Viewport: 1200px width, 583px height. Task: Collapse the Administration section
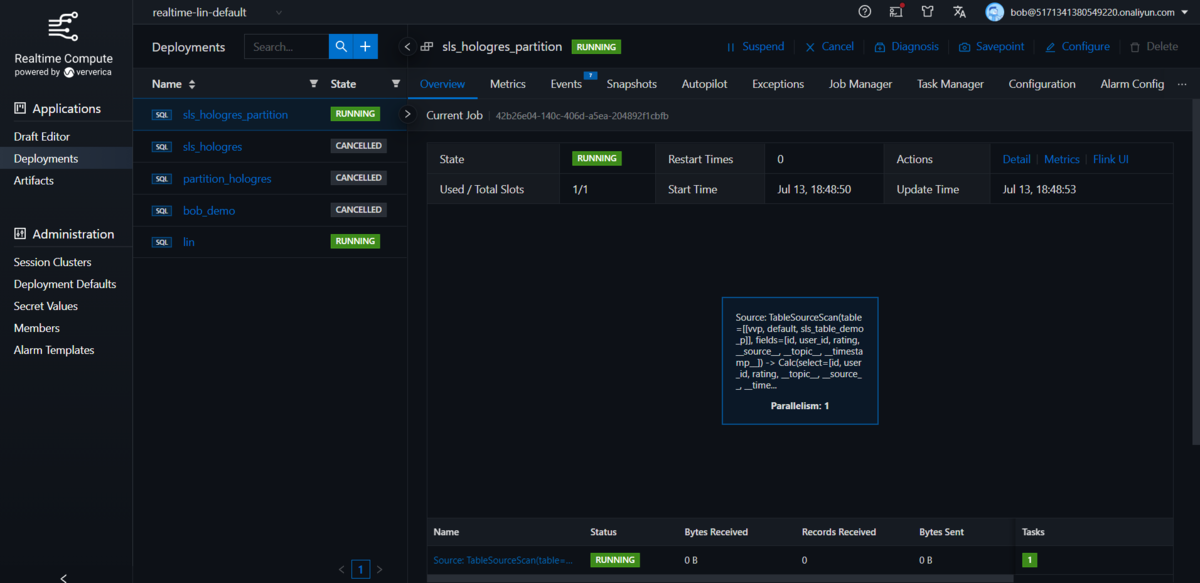click(64, 234)
